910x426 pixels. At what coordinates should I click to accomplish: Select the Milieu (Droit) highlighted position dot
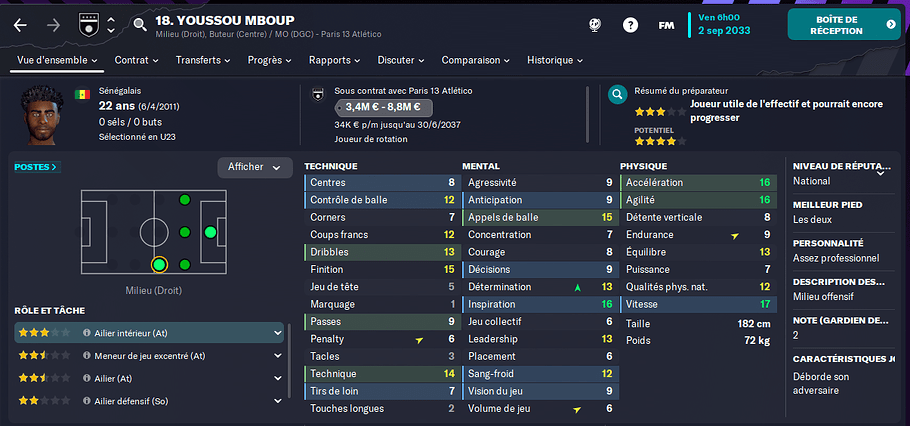(x=159, y=265)
